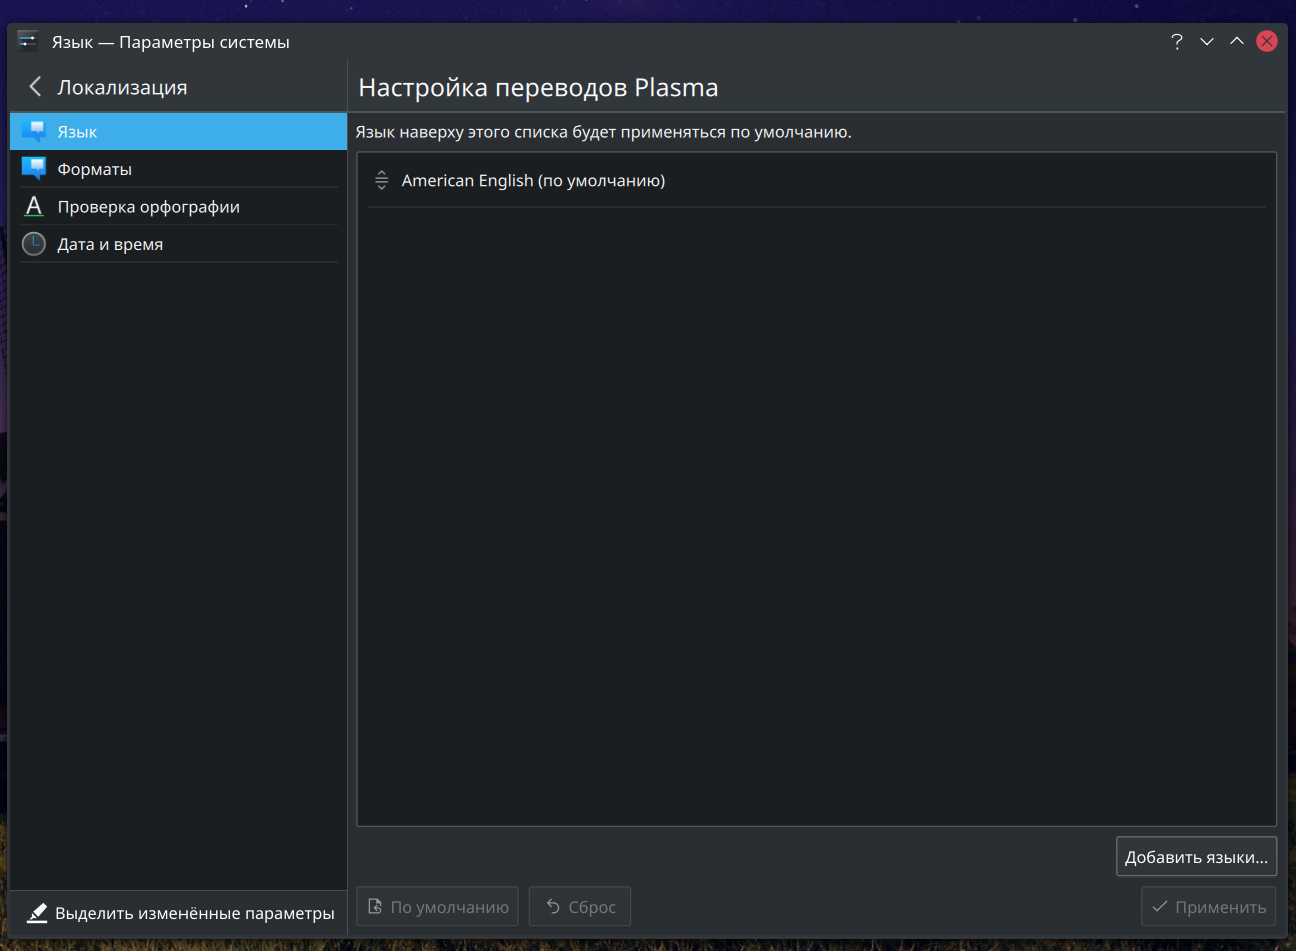
Task: Click the Язык speech bubble icon
Action: coord(34,131)
